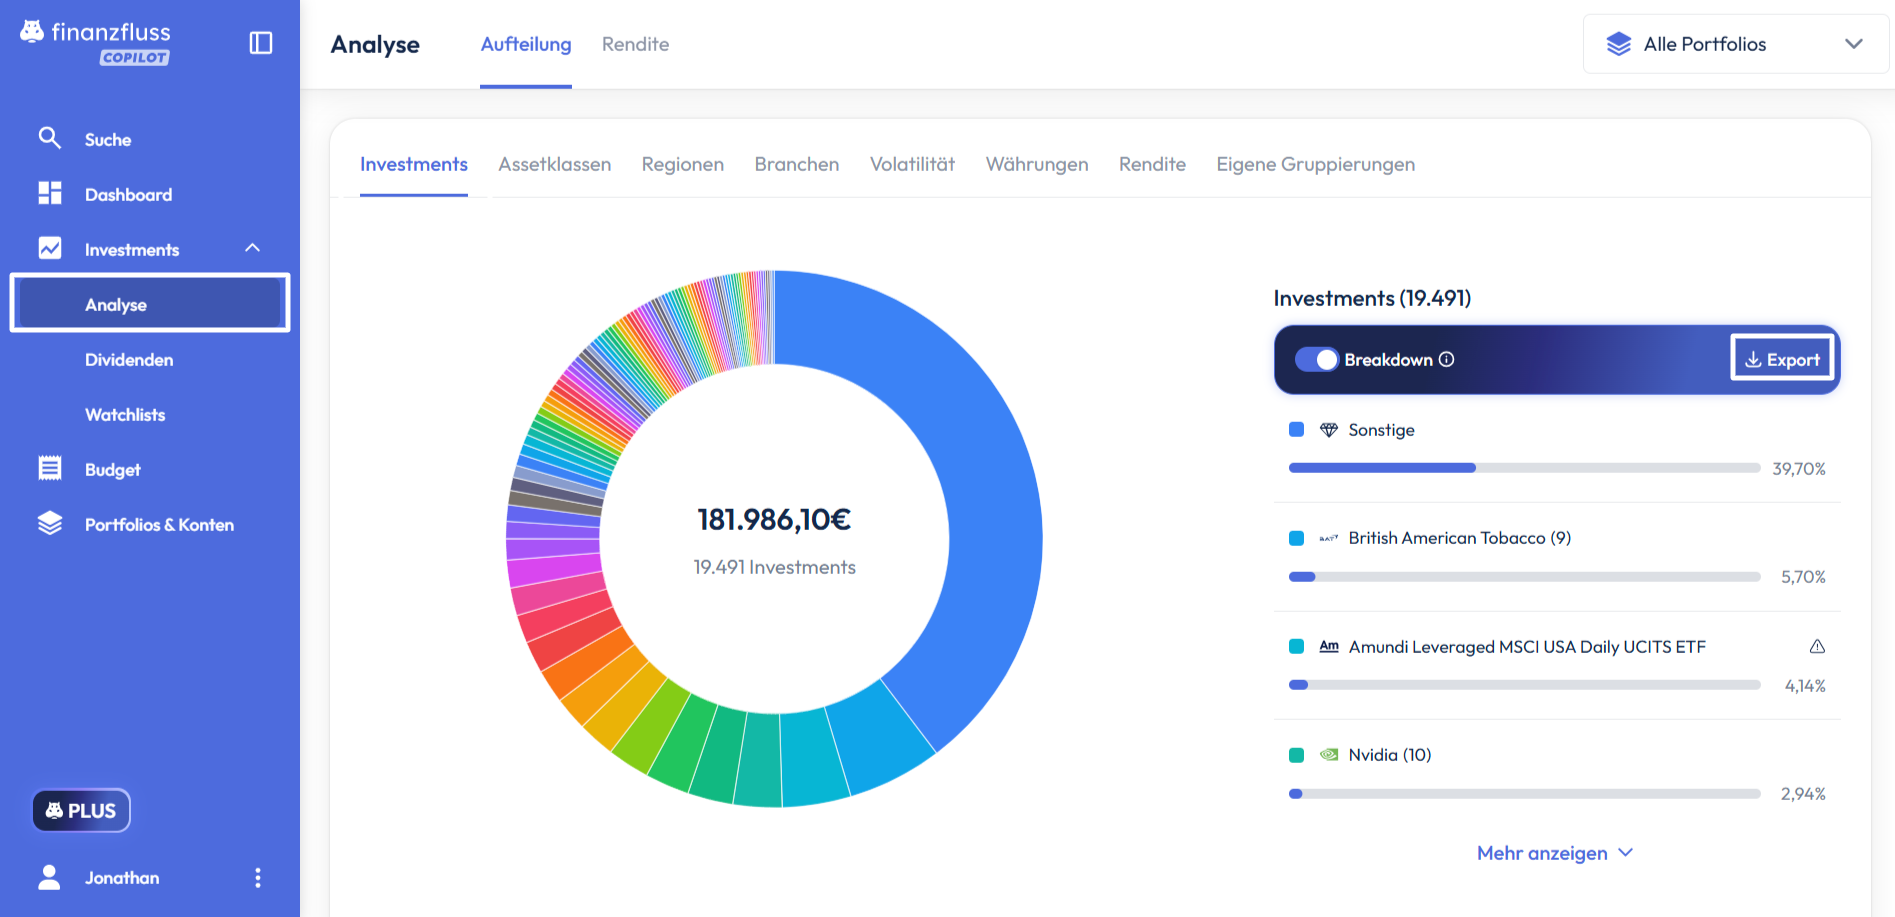1895x917 pixels.
Task: Click the Nvidia logo icon
Action: (x=1329, y=755)
